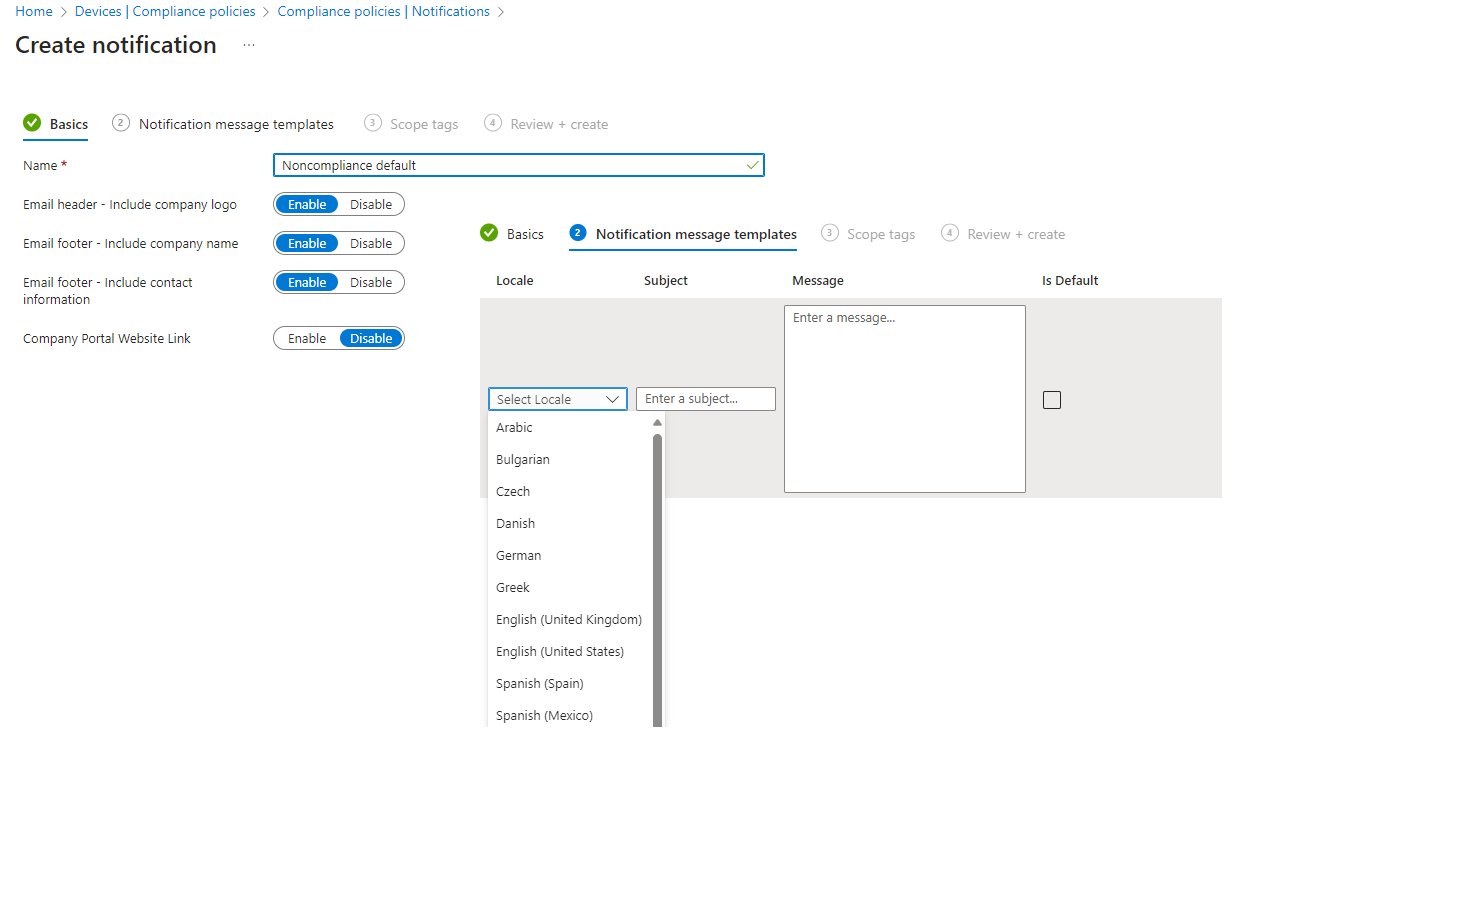Screen dimensions: 1476x902
Task: Click the green checkmark of the lower Basics step
Action: 489,233
